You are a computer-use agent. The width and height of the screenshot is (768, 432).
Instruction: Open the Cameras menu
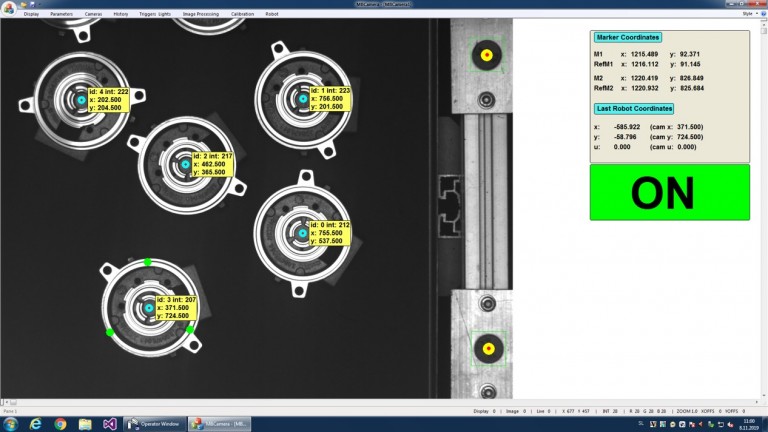pyautogui.click(x=94, y=14)
